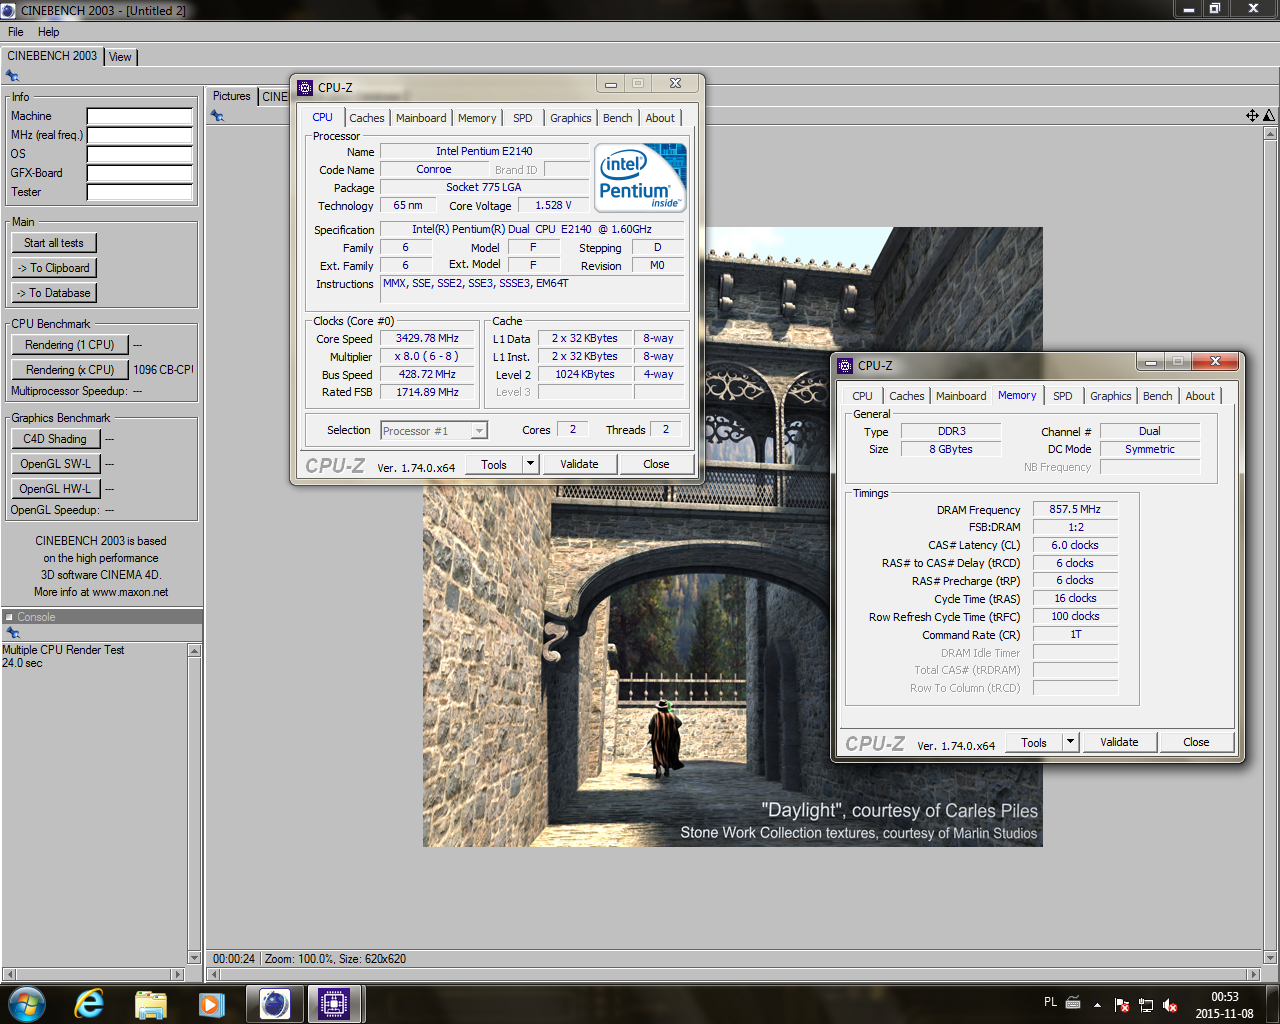Screen dimensions: 1280x1024
Task: Open the Windows Start menu orb
Action: pyautogui.click(x=26, y=1003)
